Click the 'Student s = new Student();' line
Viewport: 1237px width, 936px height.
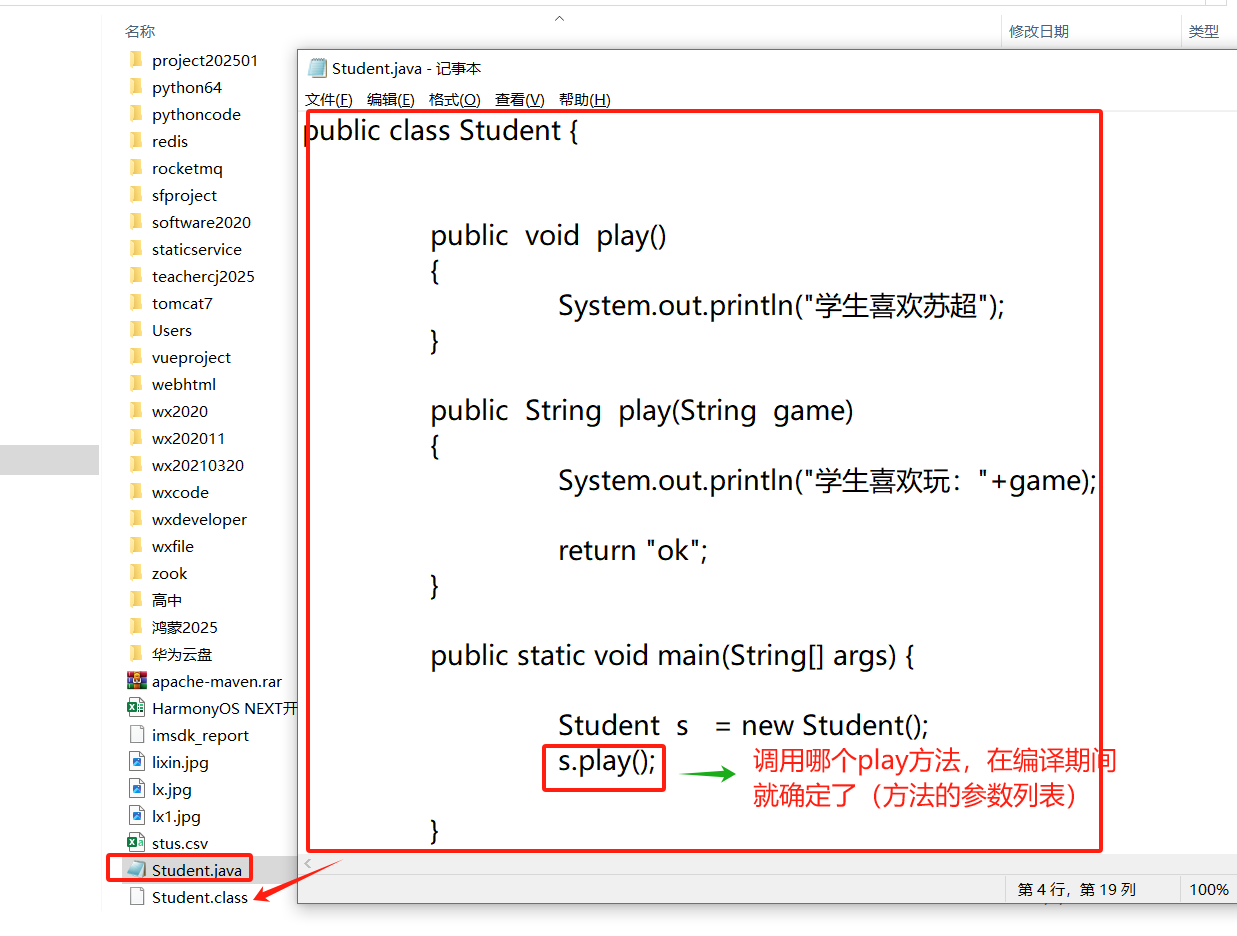[x=743, y=725]
